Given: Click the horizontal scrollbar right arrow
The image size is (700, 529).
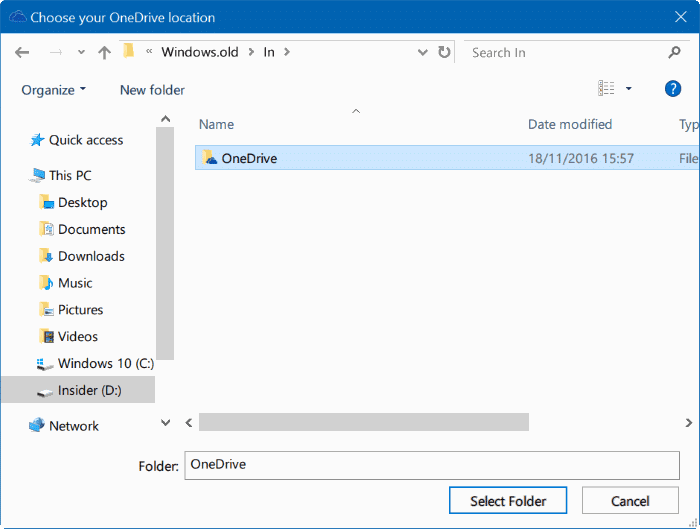Looking at the screenshot, I should [x=689, y=422].
